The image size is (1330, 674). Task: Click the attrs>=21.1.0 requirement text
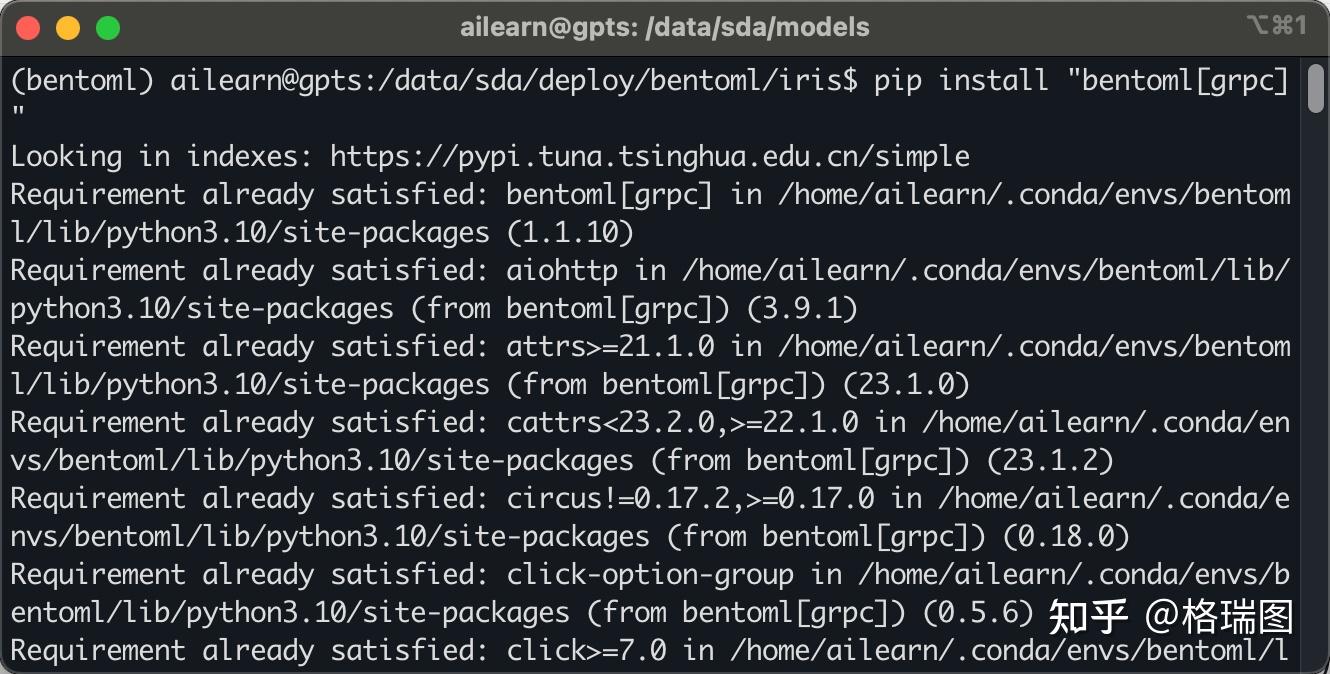tap(610, 347)
